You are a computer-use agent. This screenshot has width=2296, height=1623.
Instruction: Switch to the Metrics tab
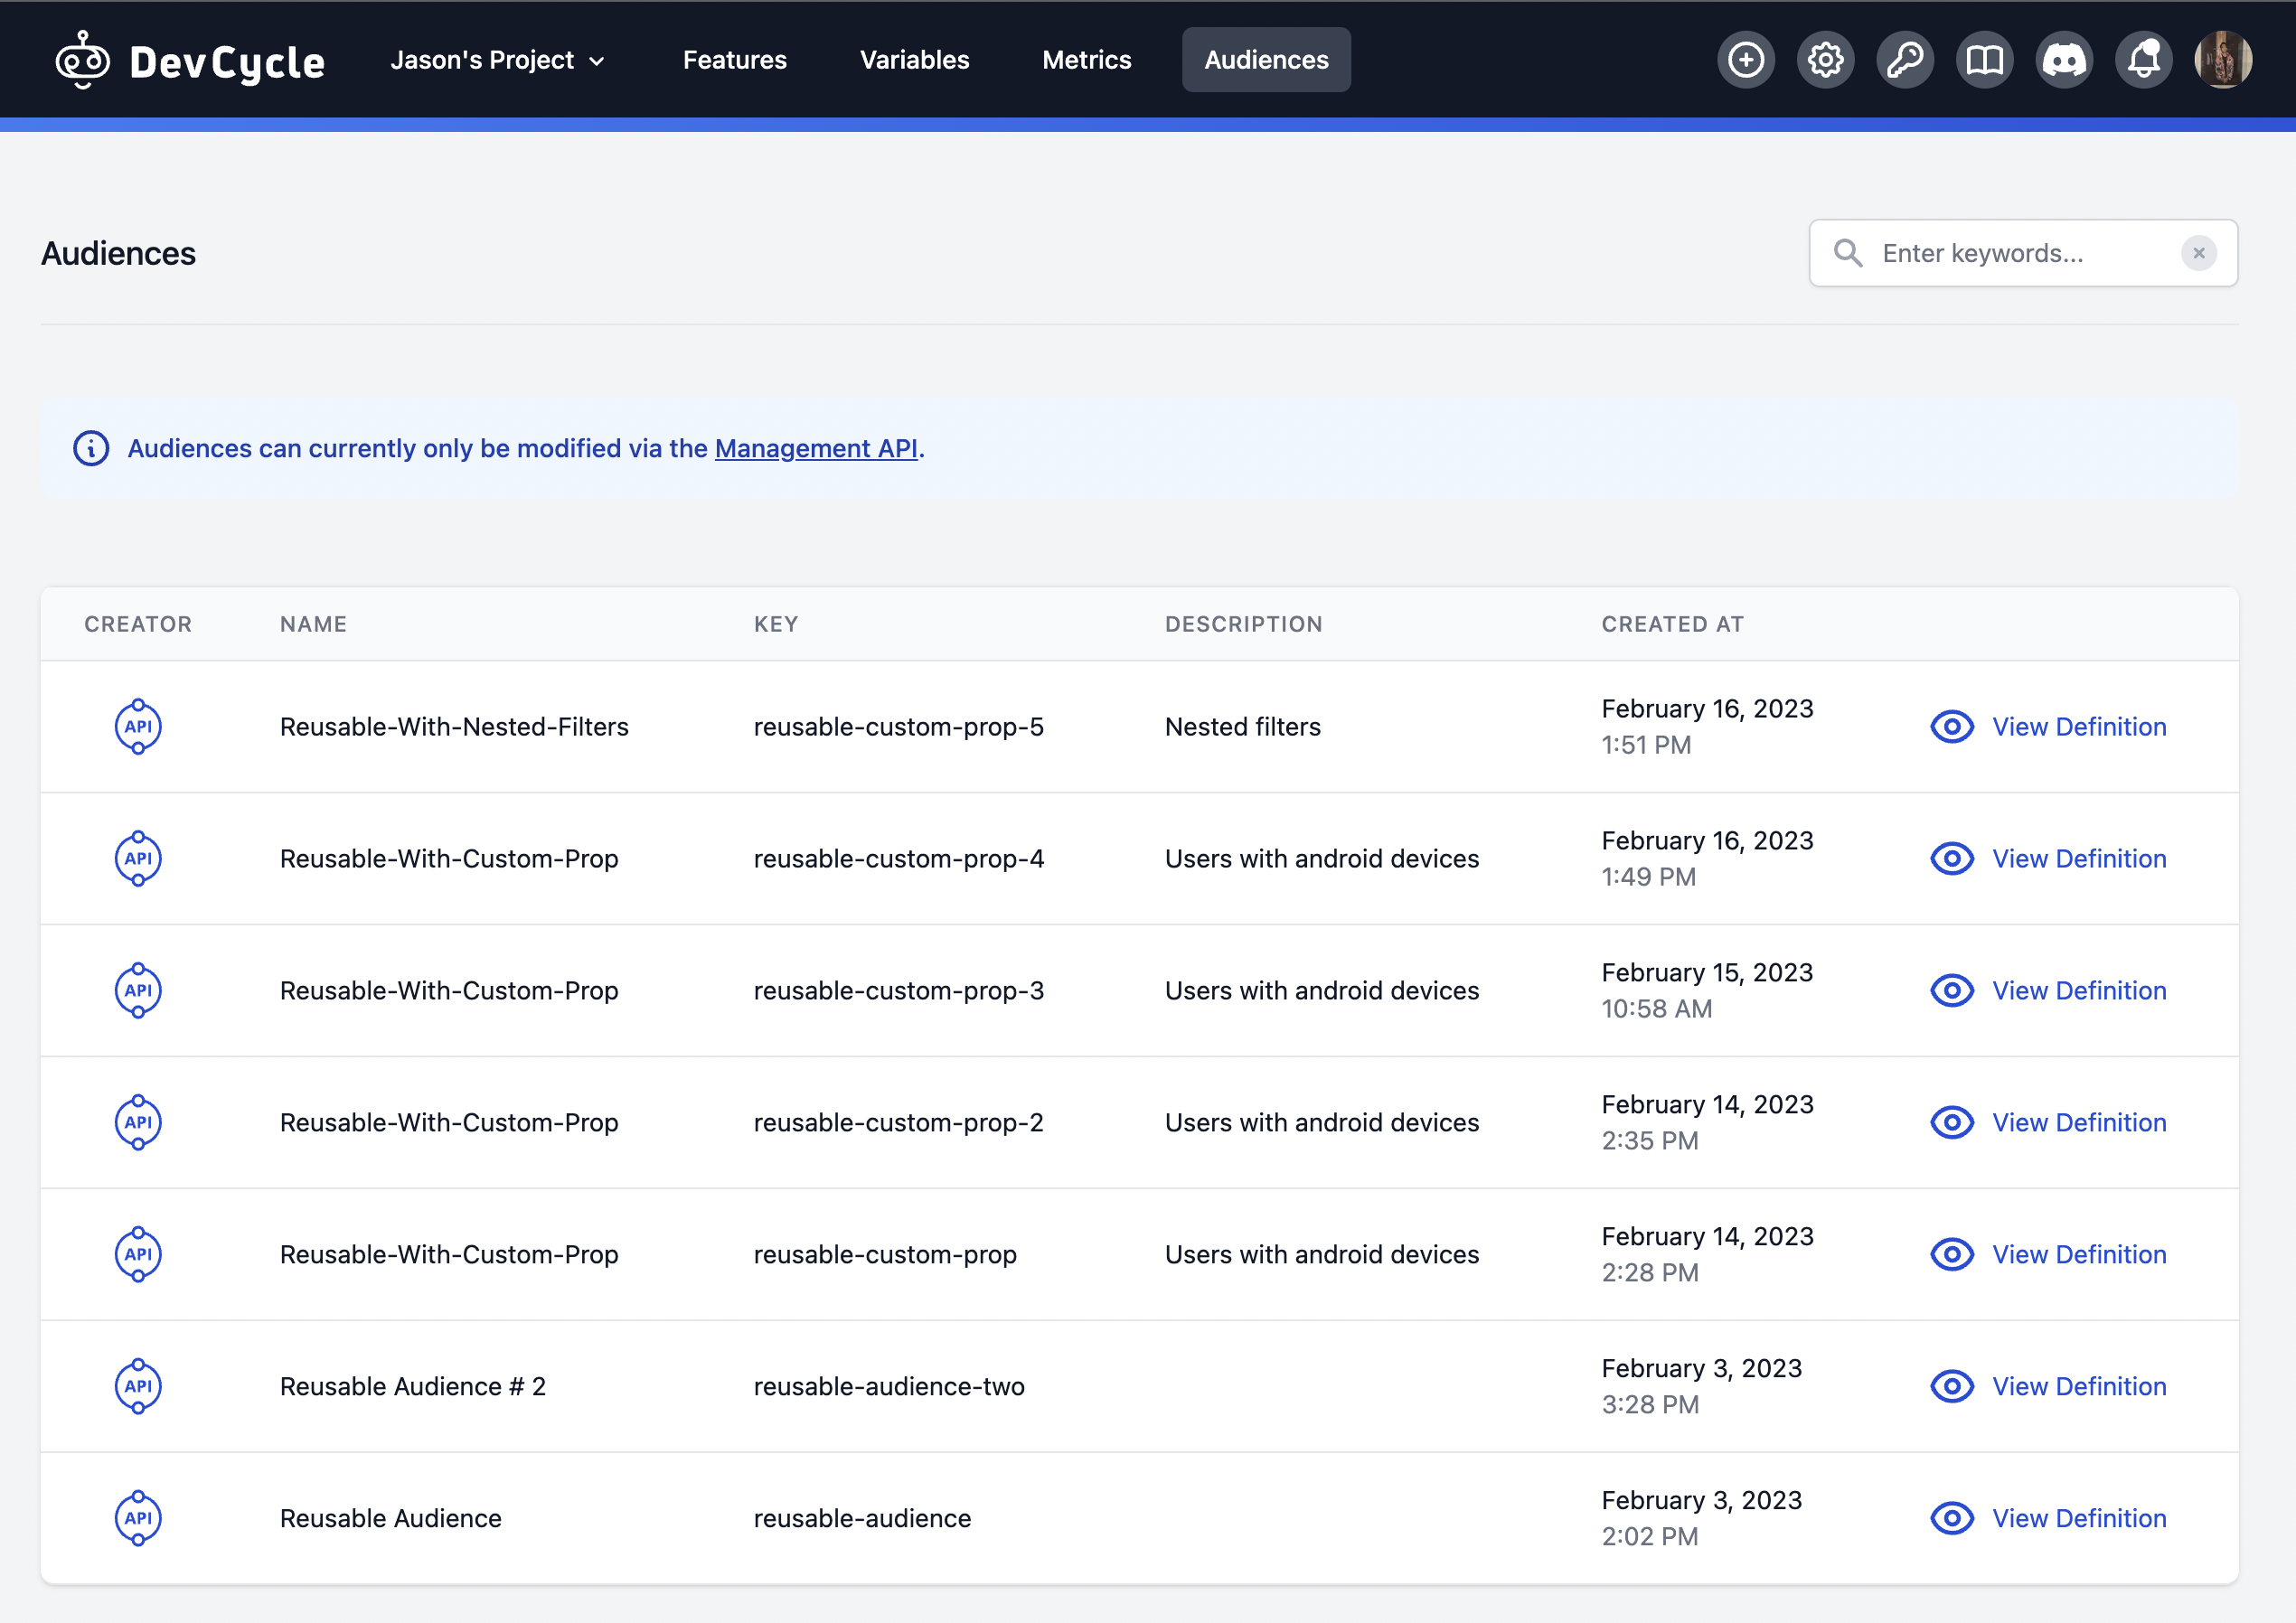[x=1086, y=60]
